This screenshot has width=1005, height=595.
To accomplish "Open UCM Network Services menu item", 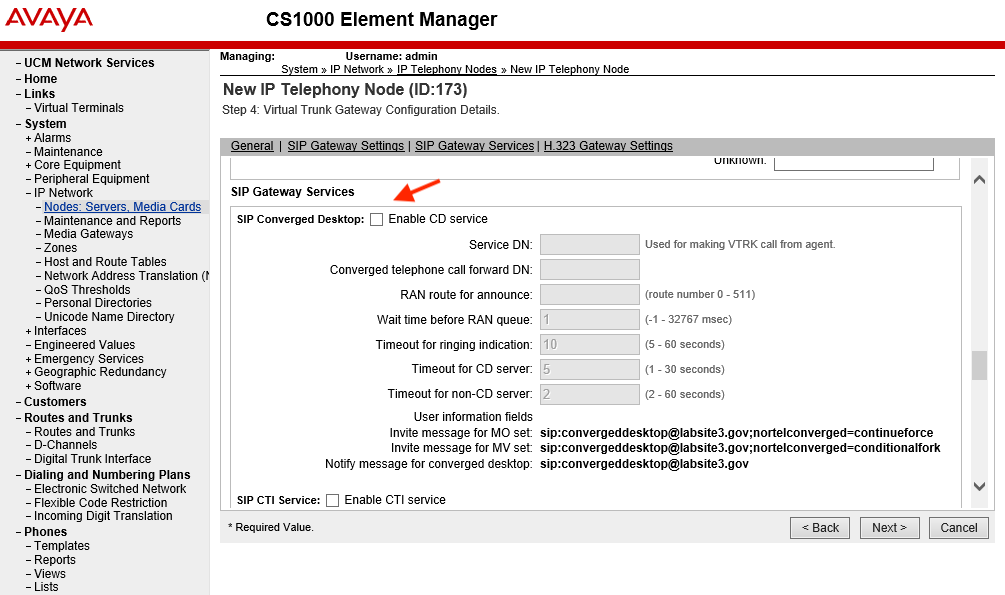I will 89,63.
